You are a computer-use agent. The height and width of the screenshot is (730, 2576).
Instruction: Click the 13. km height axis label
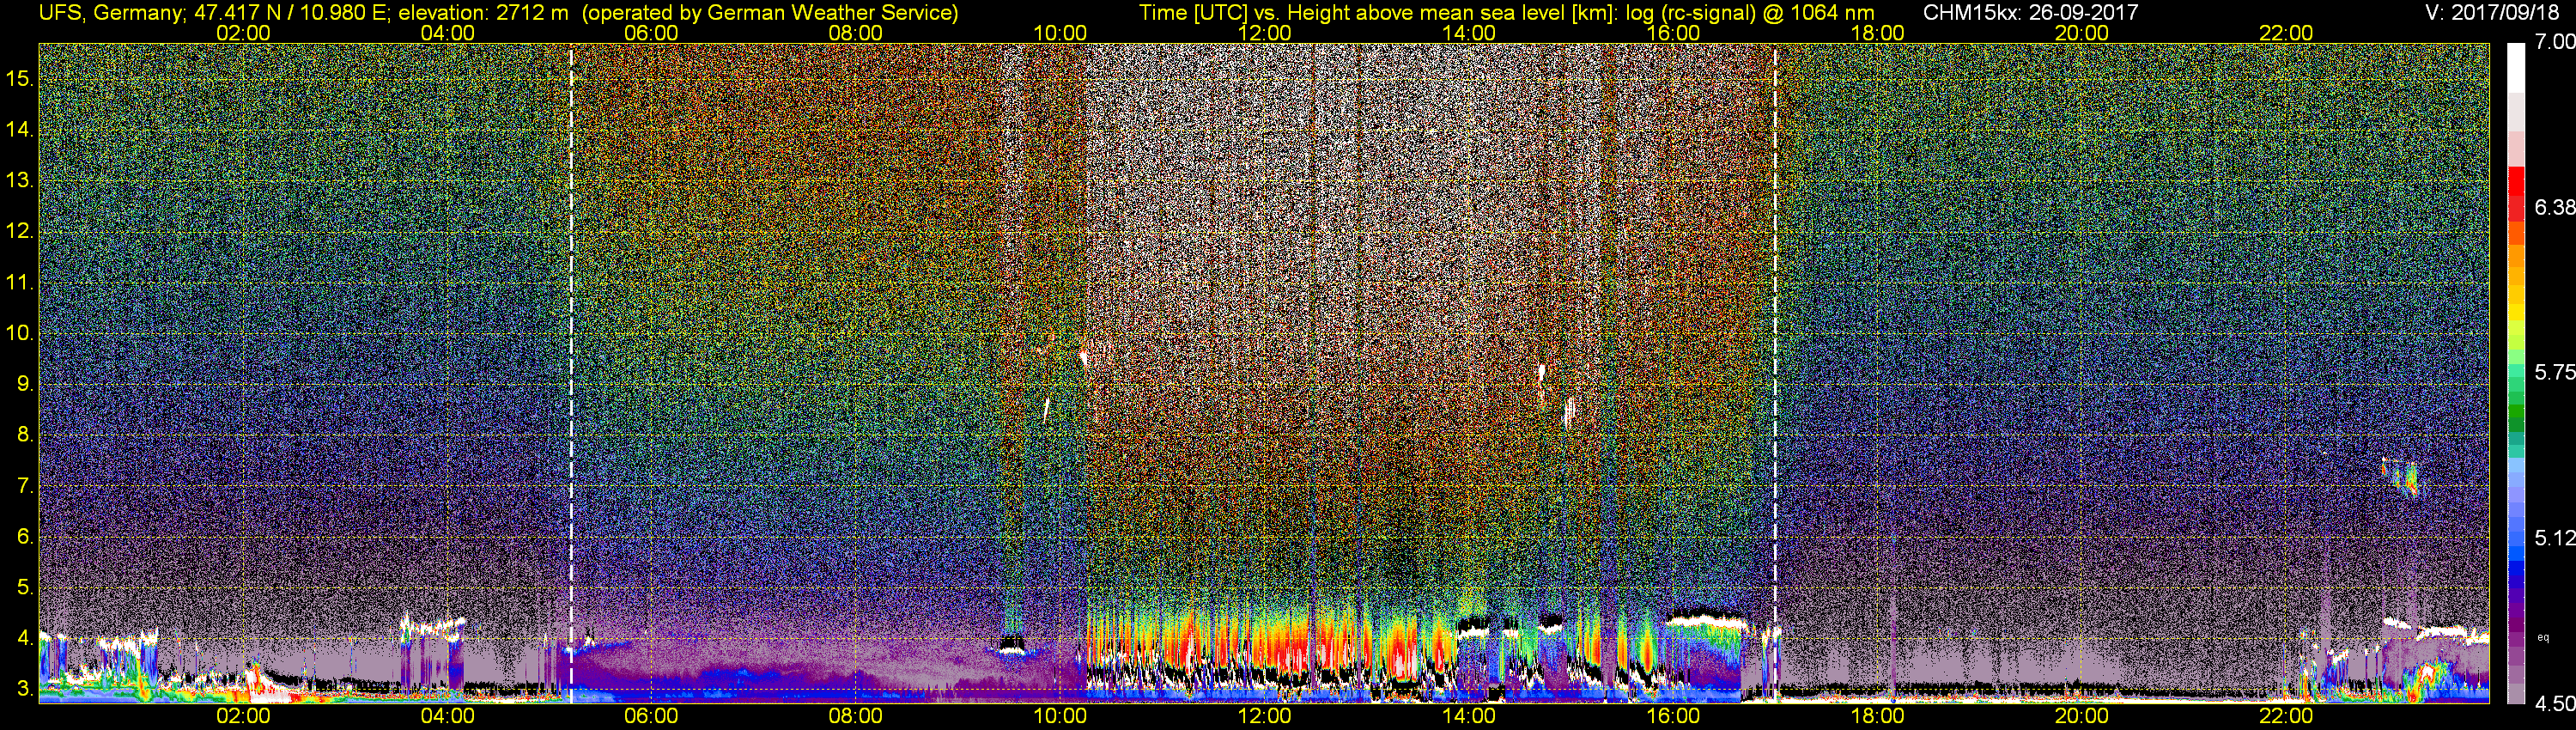19,180
